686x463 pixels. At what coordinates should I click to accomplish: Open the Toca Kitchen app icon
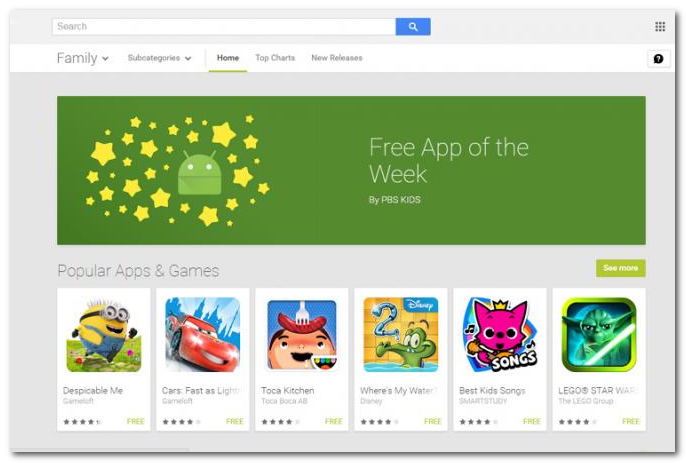[x=302, y=335]
